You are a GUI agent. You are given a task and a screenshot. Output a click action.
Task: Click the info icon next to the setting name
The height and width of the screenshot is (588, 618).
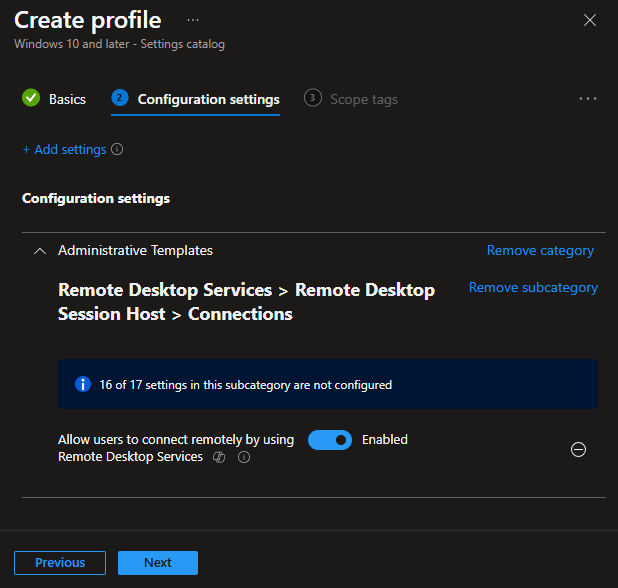pos(244,457)
